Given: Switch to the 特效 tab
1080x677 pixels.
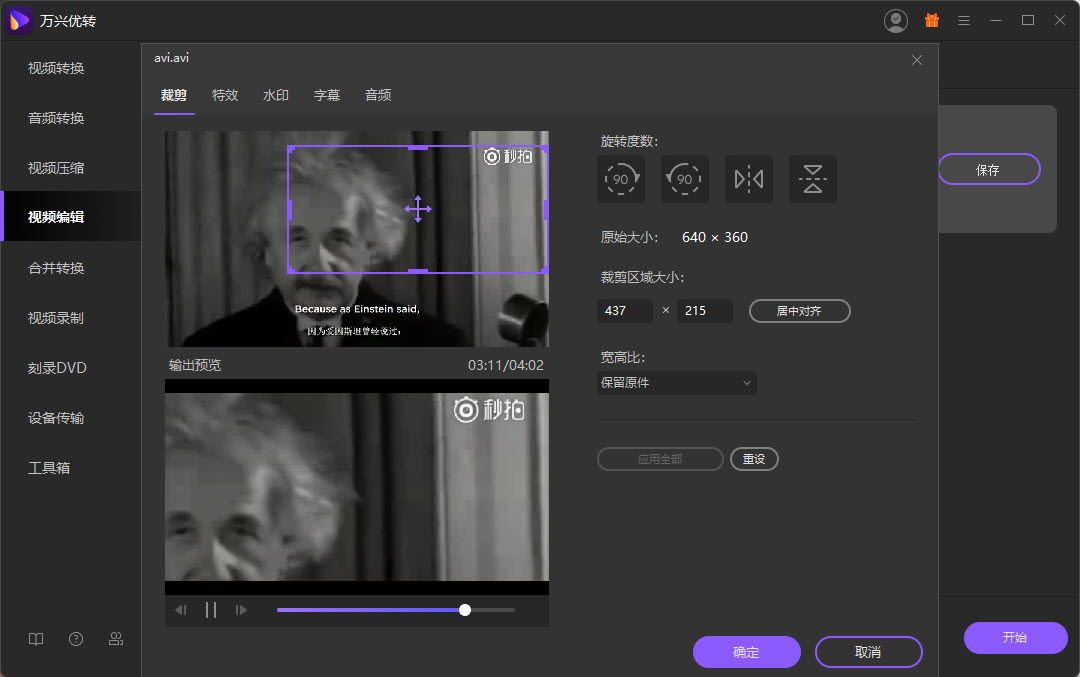Looking at the screenshot, I should tap(225, 95).
